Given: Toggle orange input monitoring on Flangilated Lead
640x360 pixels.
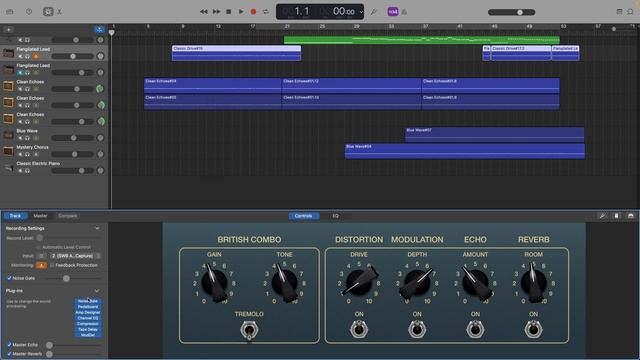Looking at the screenshot, I should 36,56.
